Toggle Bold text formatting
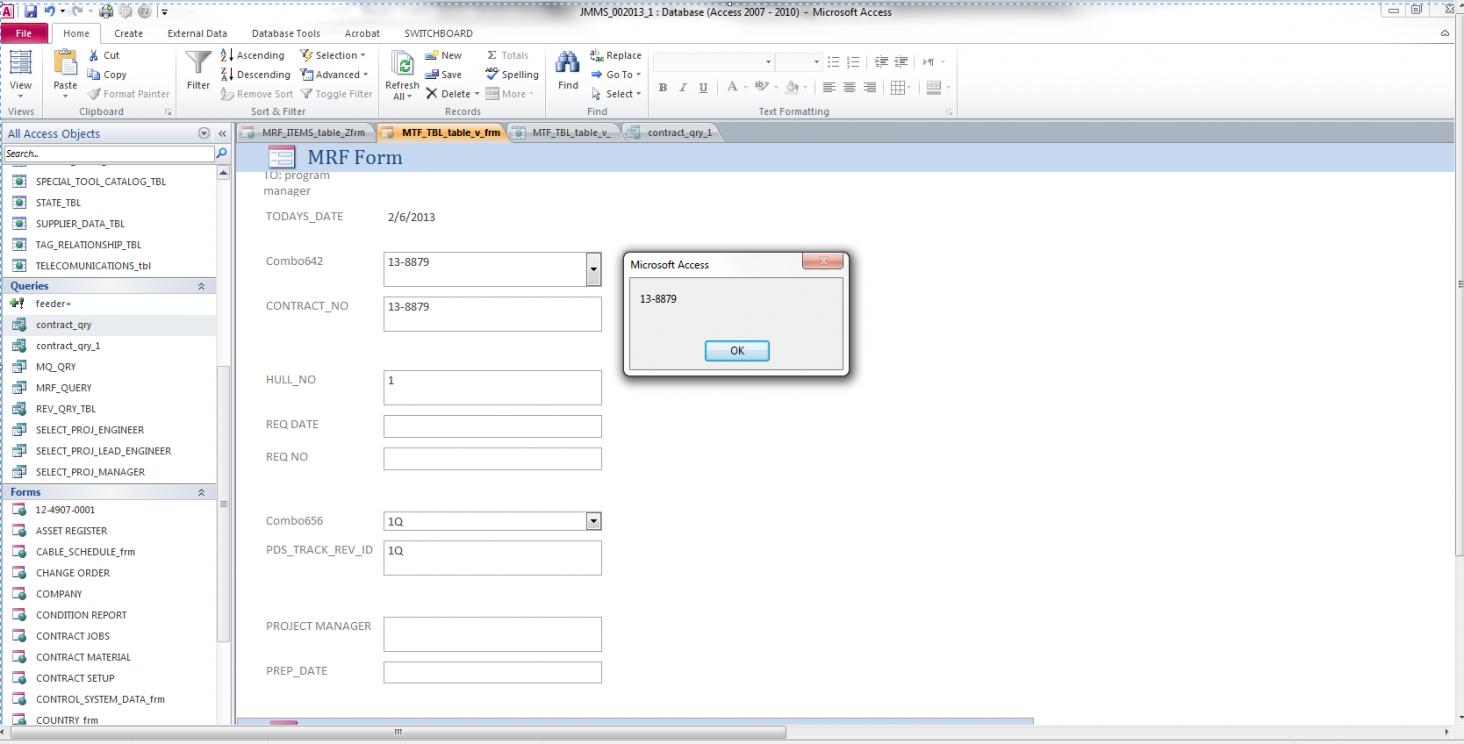The height and width of the screenshot is (744, 1464). (663, 88)
